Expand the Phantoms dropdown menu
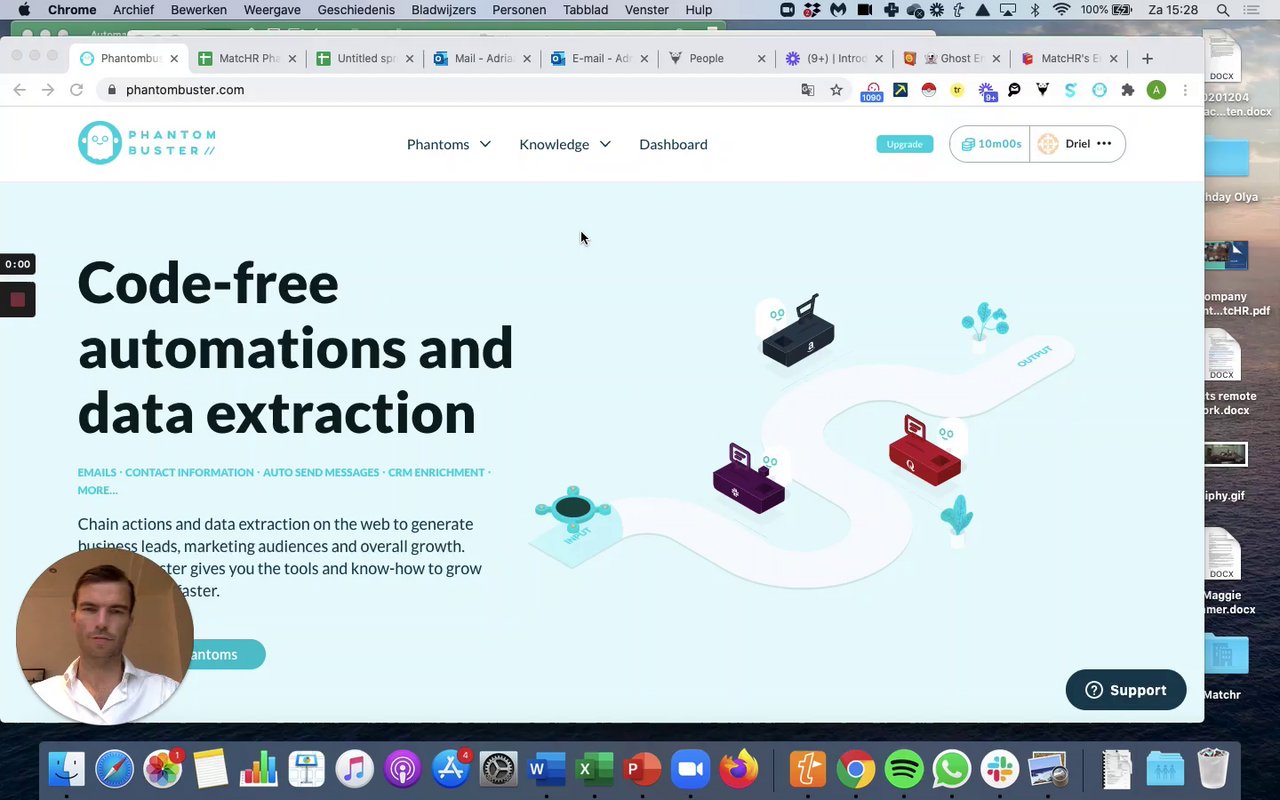The height and width of the screenshot is (800, 1280). click(x=449, y=144)
